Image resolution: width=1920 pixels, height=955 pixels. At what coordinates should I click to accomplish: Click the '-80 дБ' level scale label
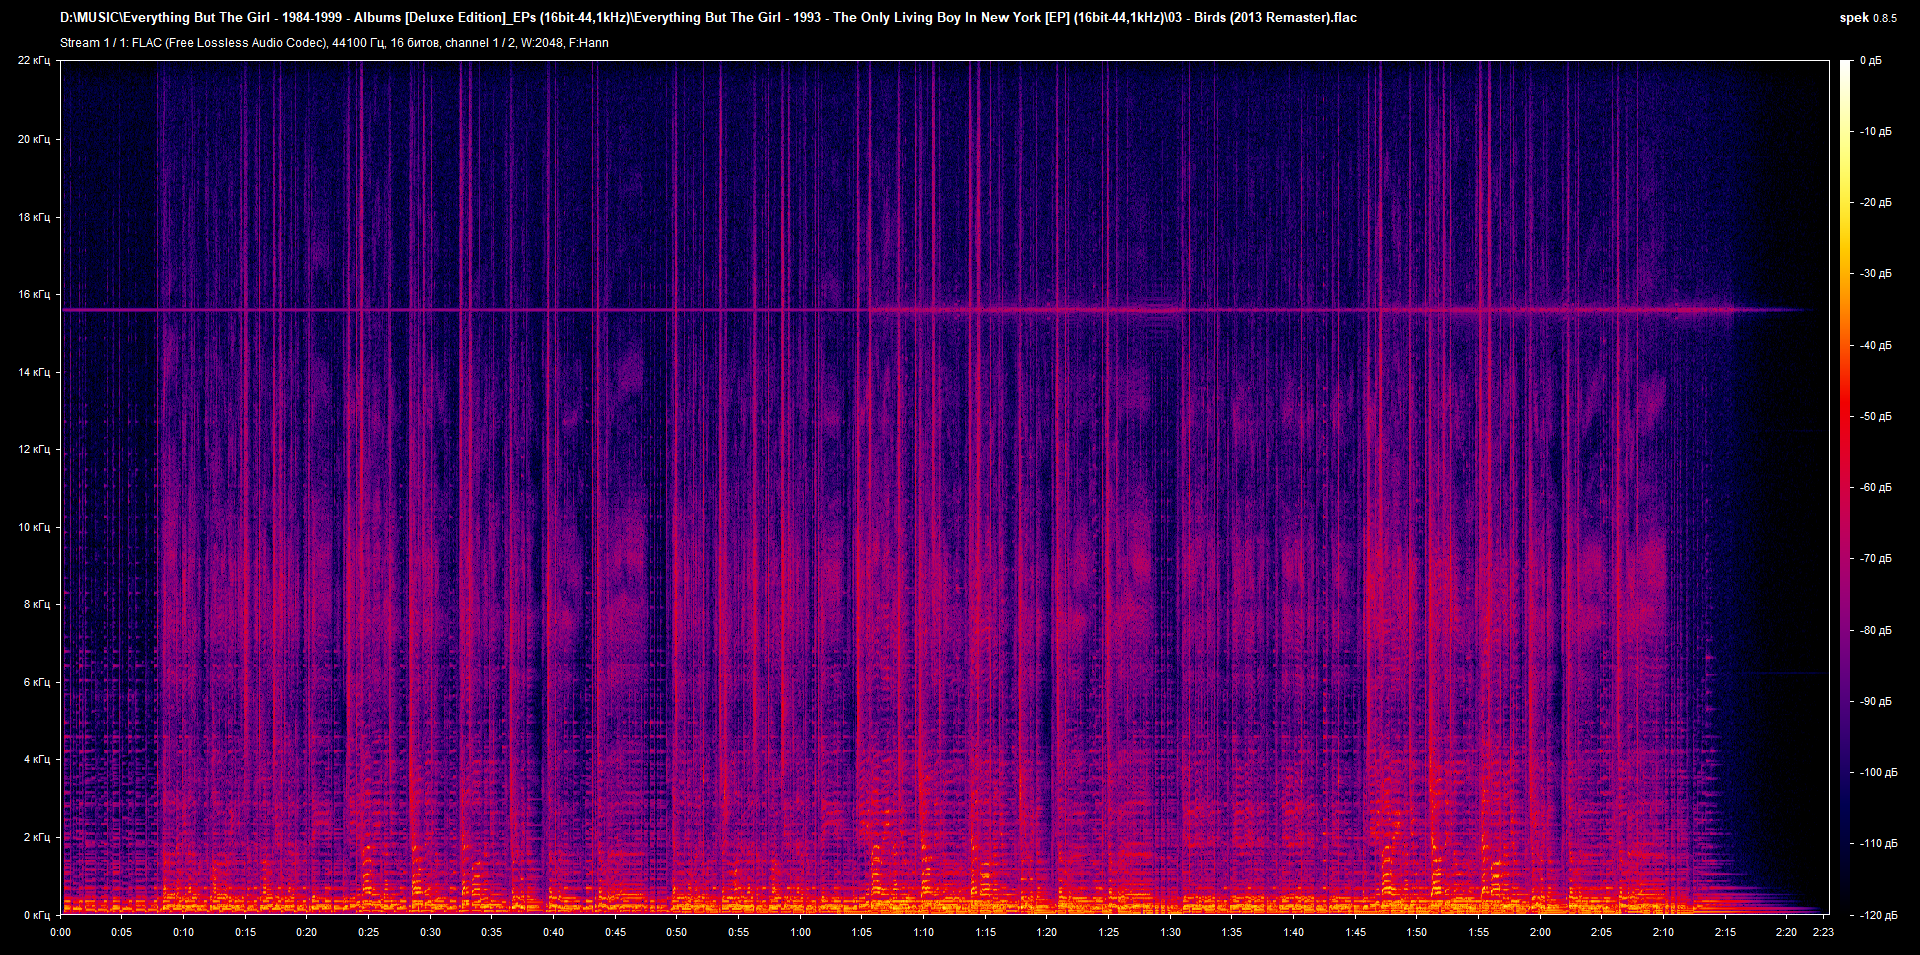point(1876,631)
